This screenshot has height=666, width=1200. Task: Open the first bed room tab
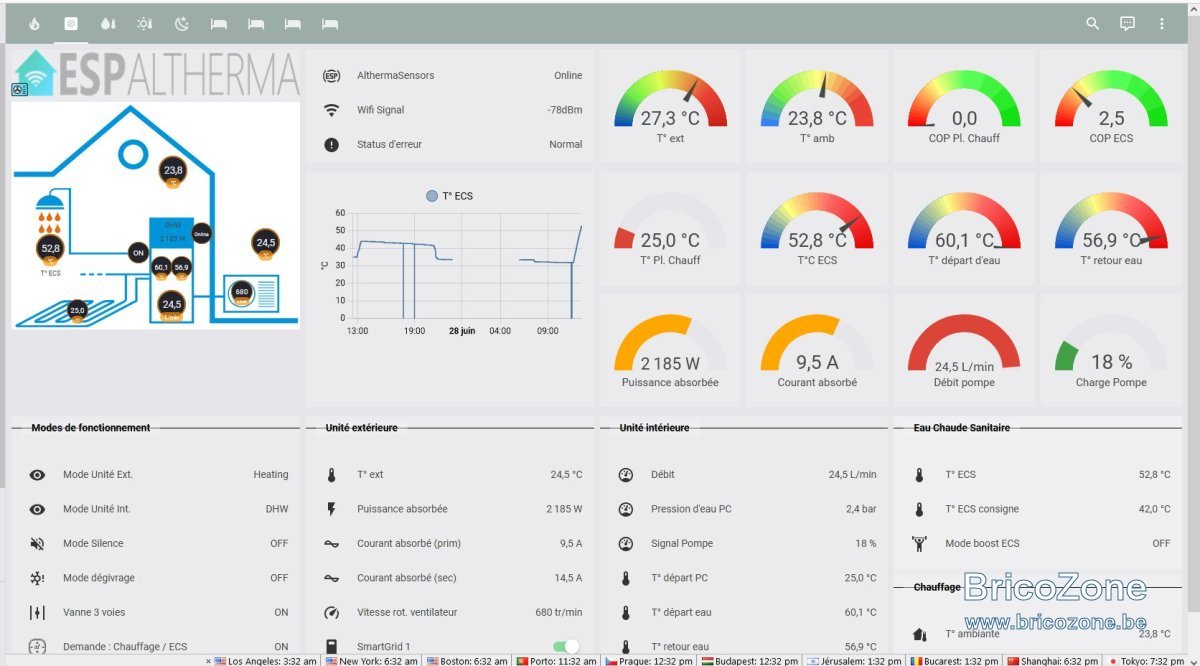pos(219,23)
